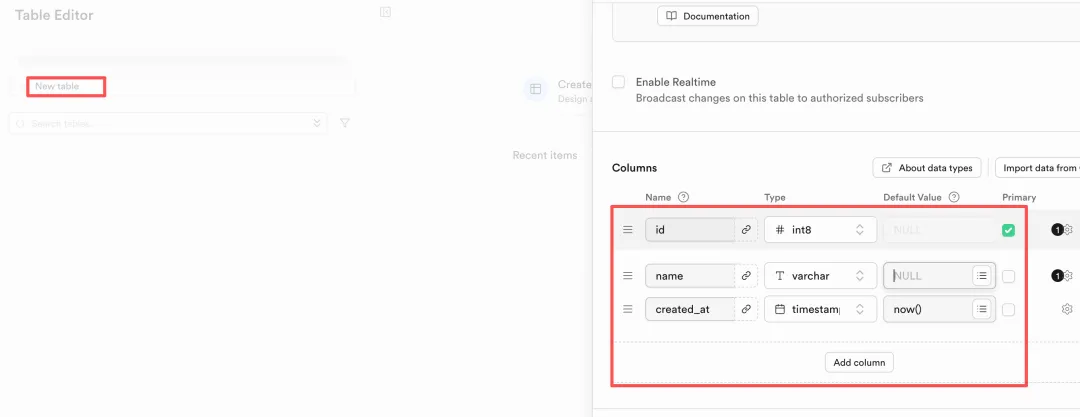The image size is (1080, 417).
Task: Enable Realtime checkbox
Action: [619, 82]
